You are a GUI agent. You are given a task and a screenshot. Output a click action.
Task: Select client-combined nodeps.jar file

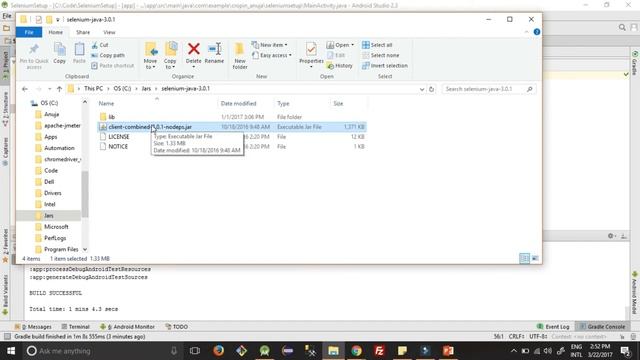(x=232, y=127)
